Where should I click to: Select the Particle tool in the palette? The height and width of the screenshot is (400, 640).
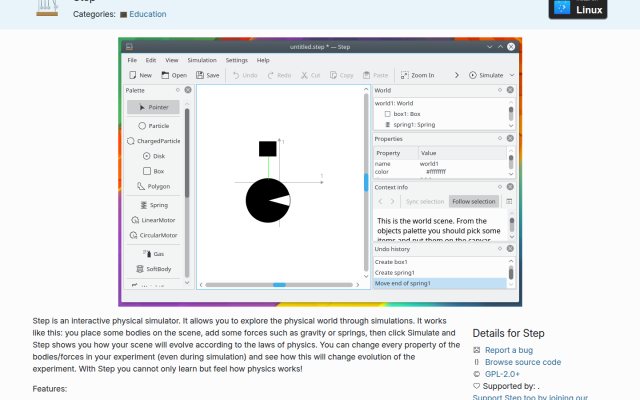point(153,126)
